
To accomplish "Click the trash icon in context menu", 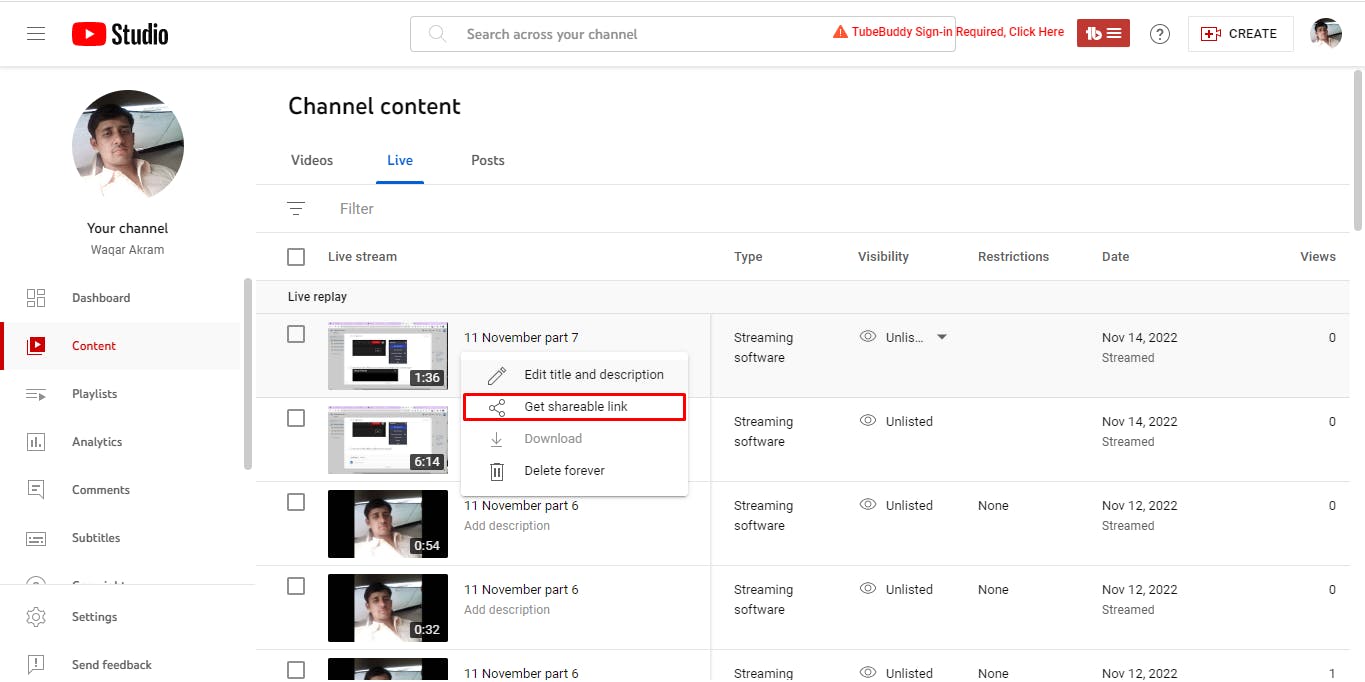I will (x=497, y=471).
